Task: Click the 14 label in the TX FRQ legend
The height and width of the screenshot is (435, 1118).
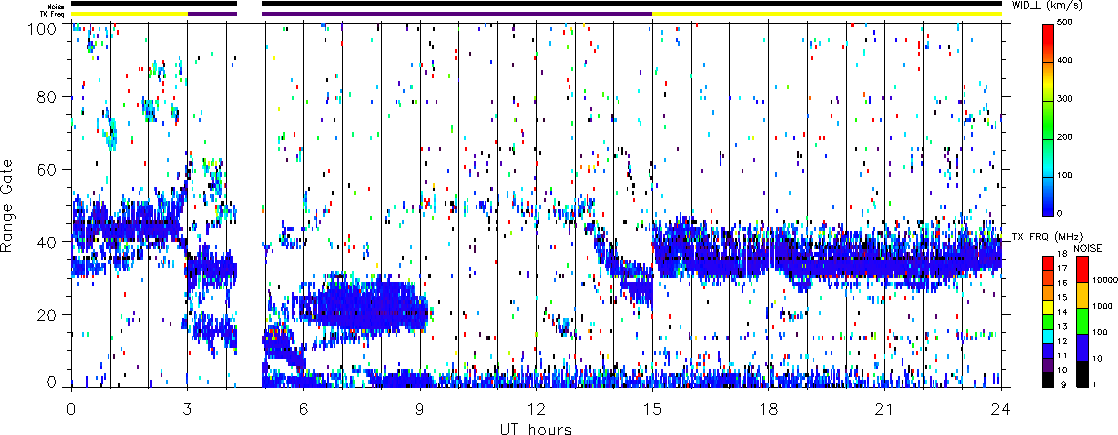Action: point(1061,312)
